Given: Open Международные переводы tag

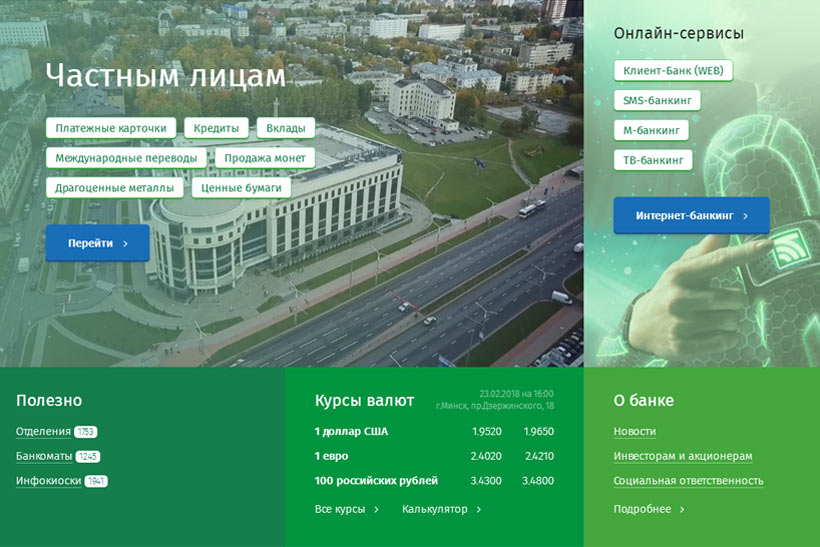Looking at the screenshot, I should pyautogui.click(x=126, y=158).
